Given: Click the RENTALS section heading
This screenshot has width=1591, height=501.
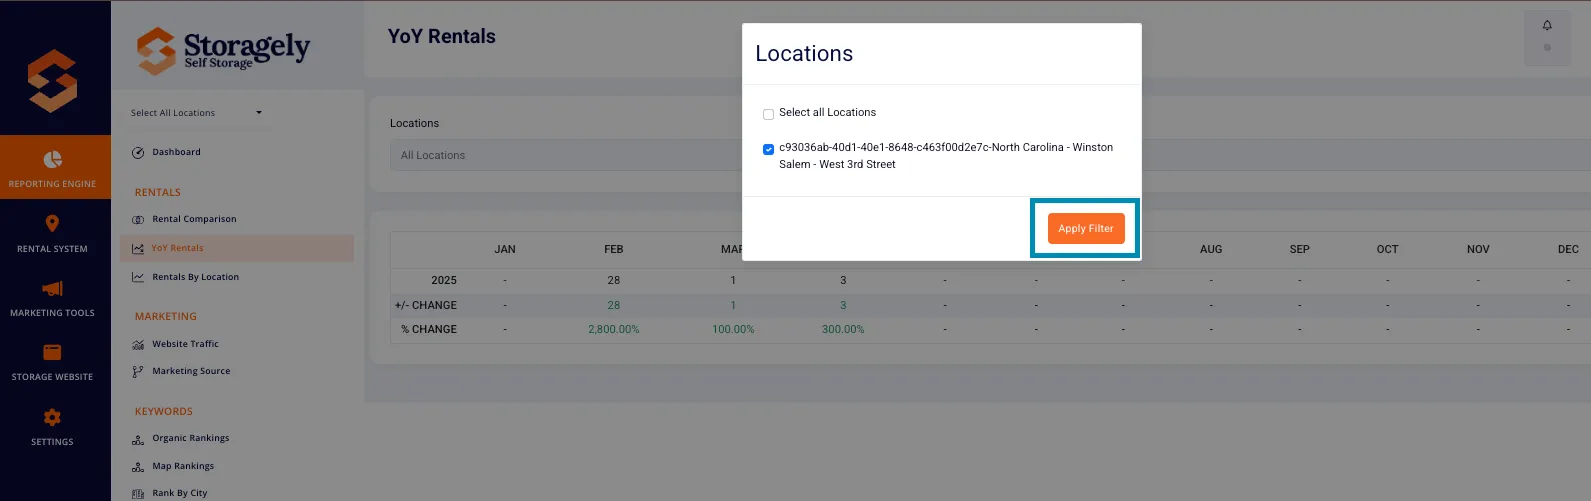Looking at the screenshot, I should (x=158, y=192).
